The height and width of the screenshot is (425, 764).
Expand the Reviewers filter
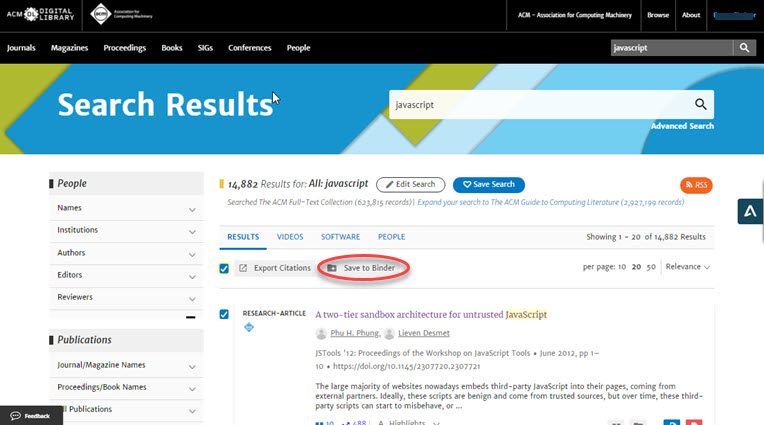[x=127, y=297]
